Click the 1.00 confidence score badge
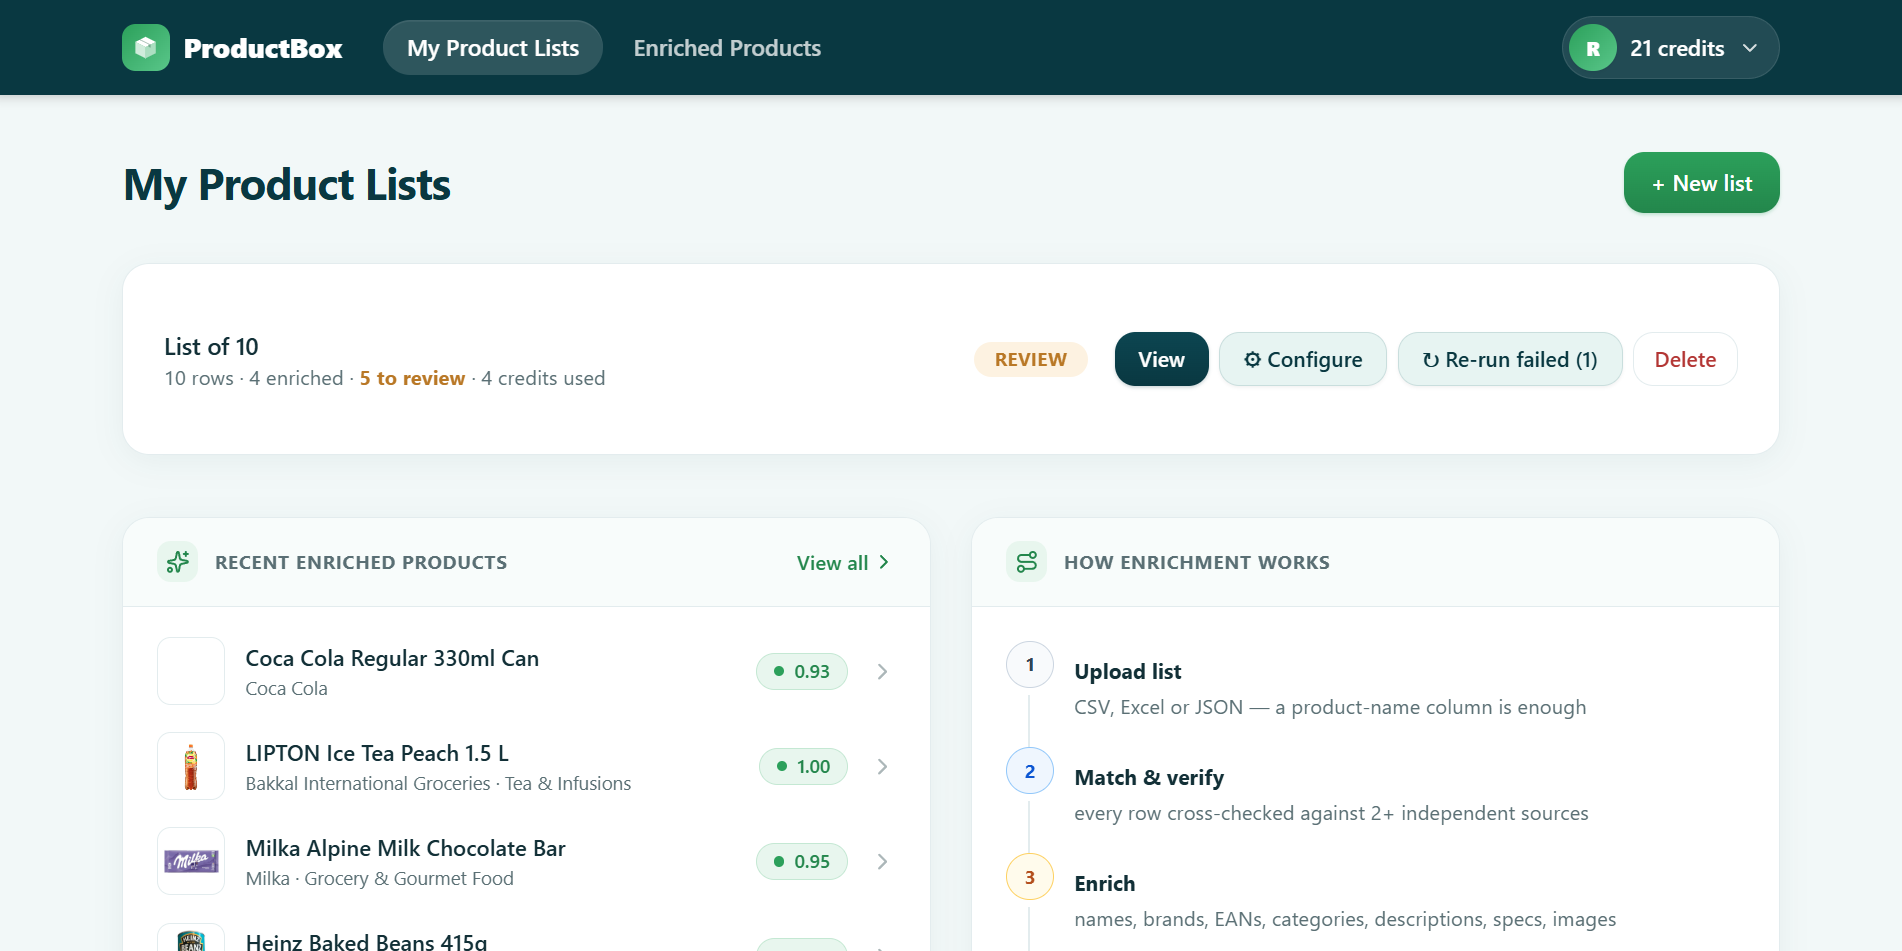The image size is (1902, 951). 803,766
